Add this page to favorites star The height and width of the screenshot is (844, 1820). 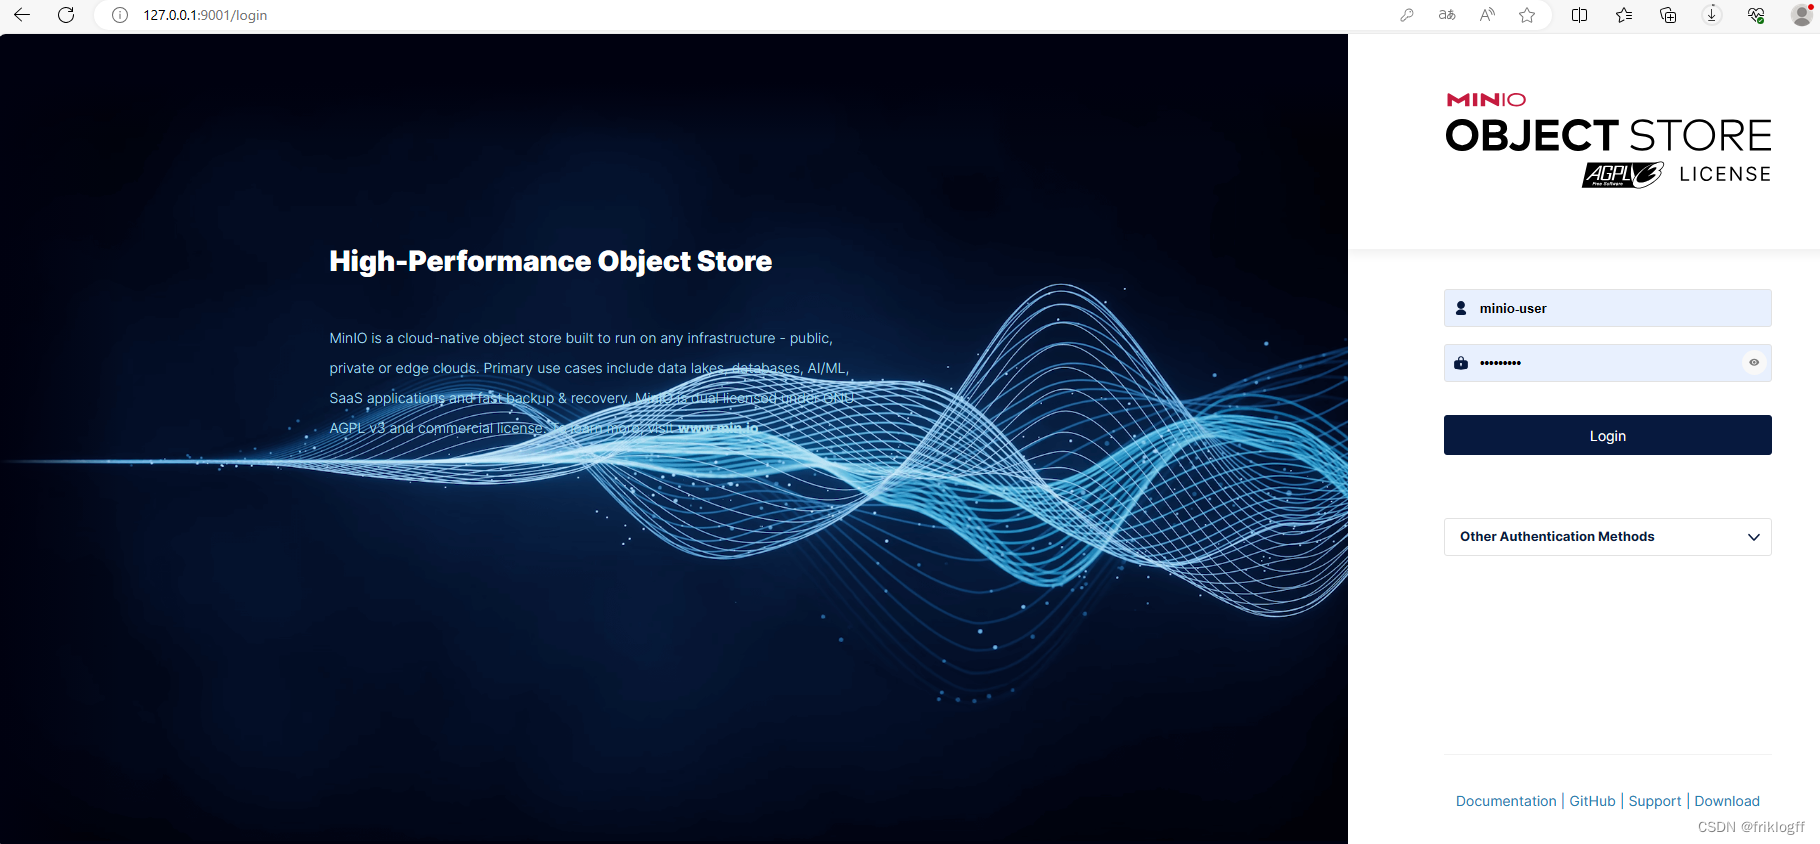pos(1527,15)
